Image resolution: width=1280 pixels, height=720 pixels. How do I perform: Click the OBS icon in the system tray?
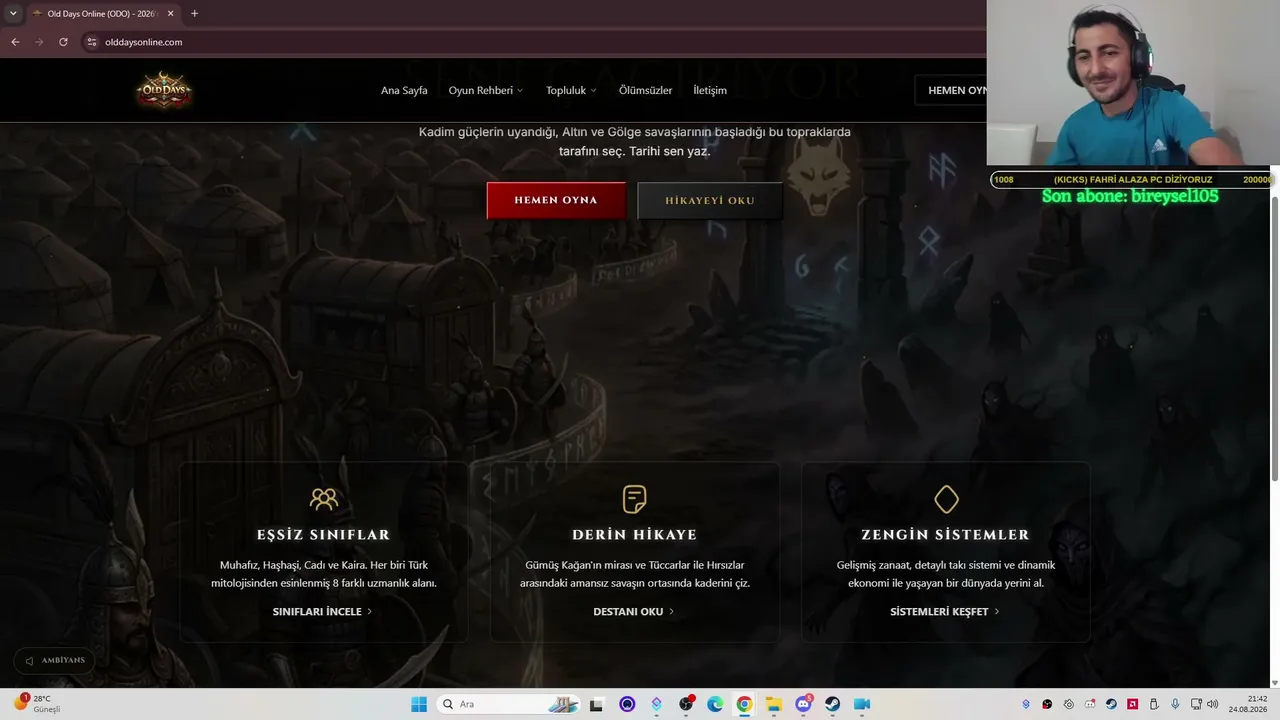[x=1047, y=704]
